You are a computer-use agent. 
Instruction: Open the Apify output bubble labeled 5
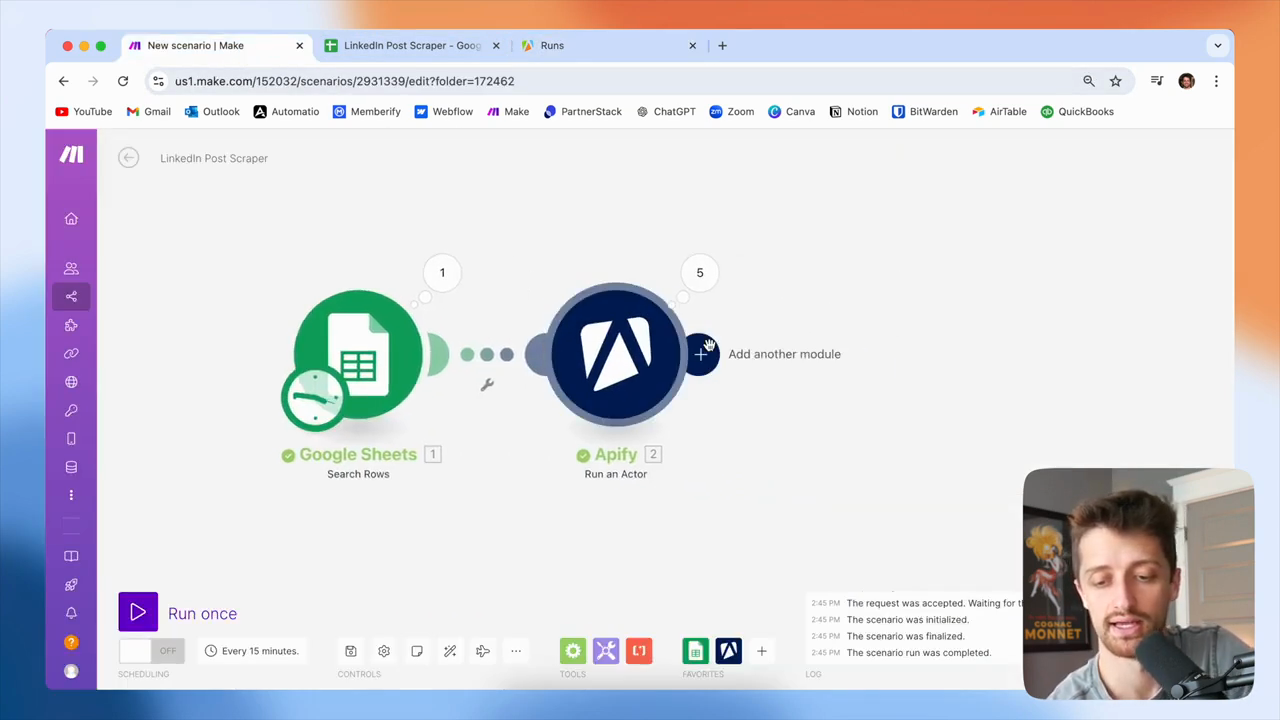pyautogui.click(x=700, y=273)
